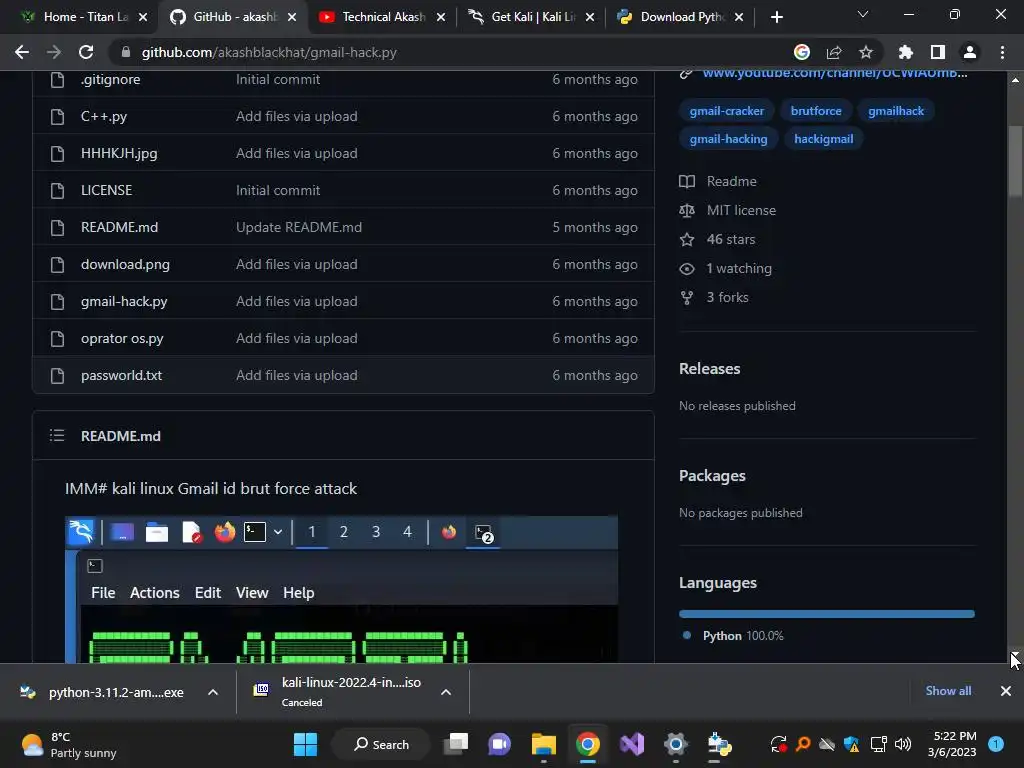
Task: Toggle the Chrome side panel icon
Action: 938,52
